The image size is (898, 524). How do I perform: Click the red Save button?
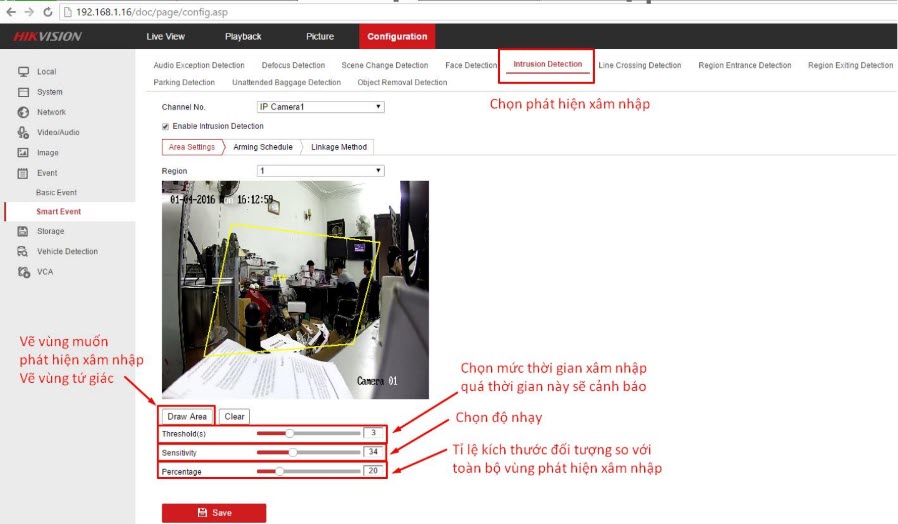click(x=214, y=512)
